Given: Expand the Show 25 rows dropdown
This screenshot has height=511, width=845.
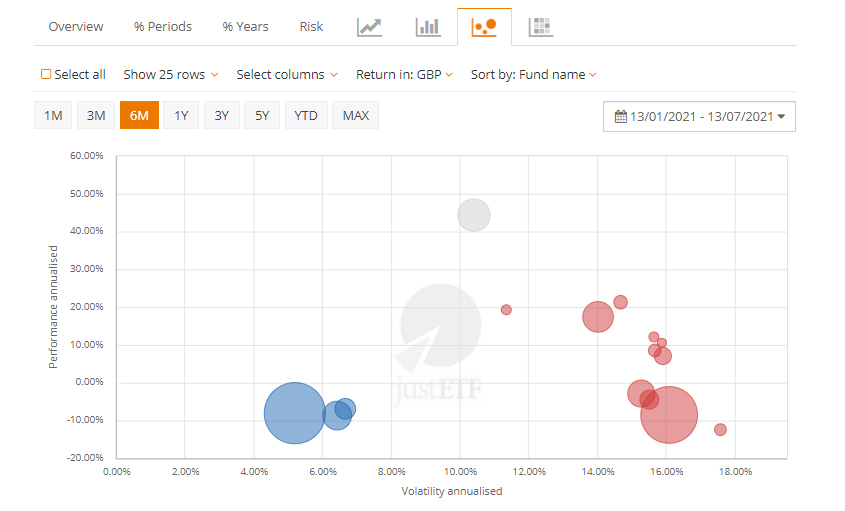Looking at the screenshot, I should point(170,74).
